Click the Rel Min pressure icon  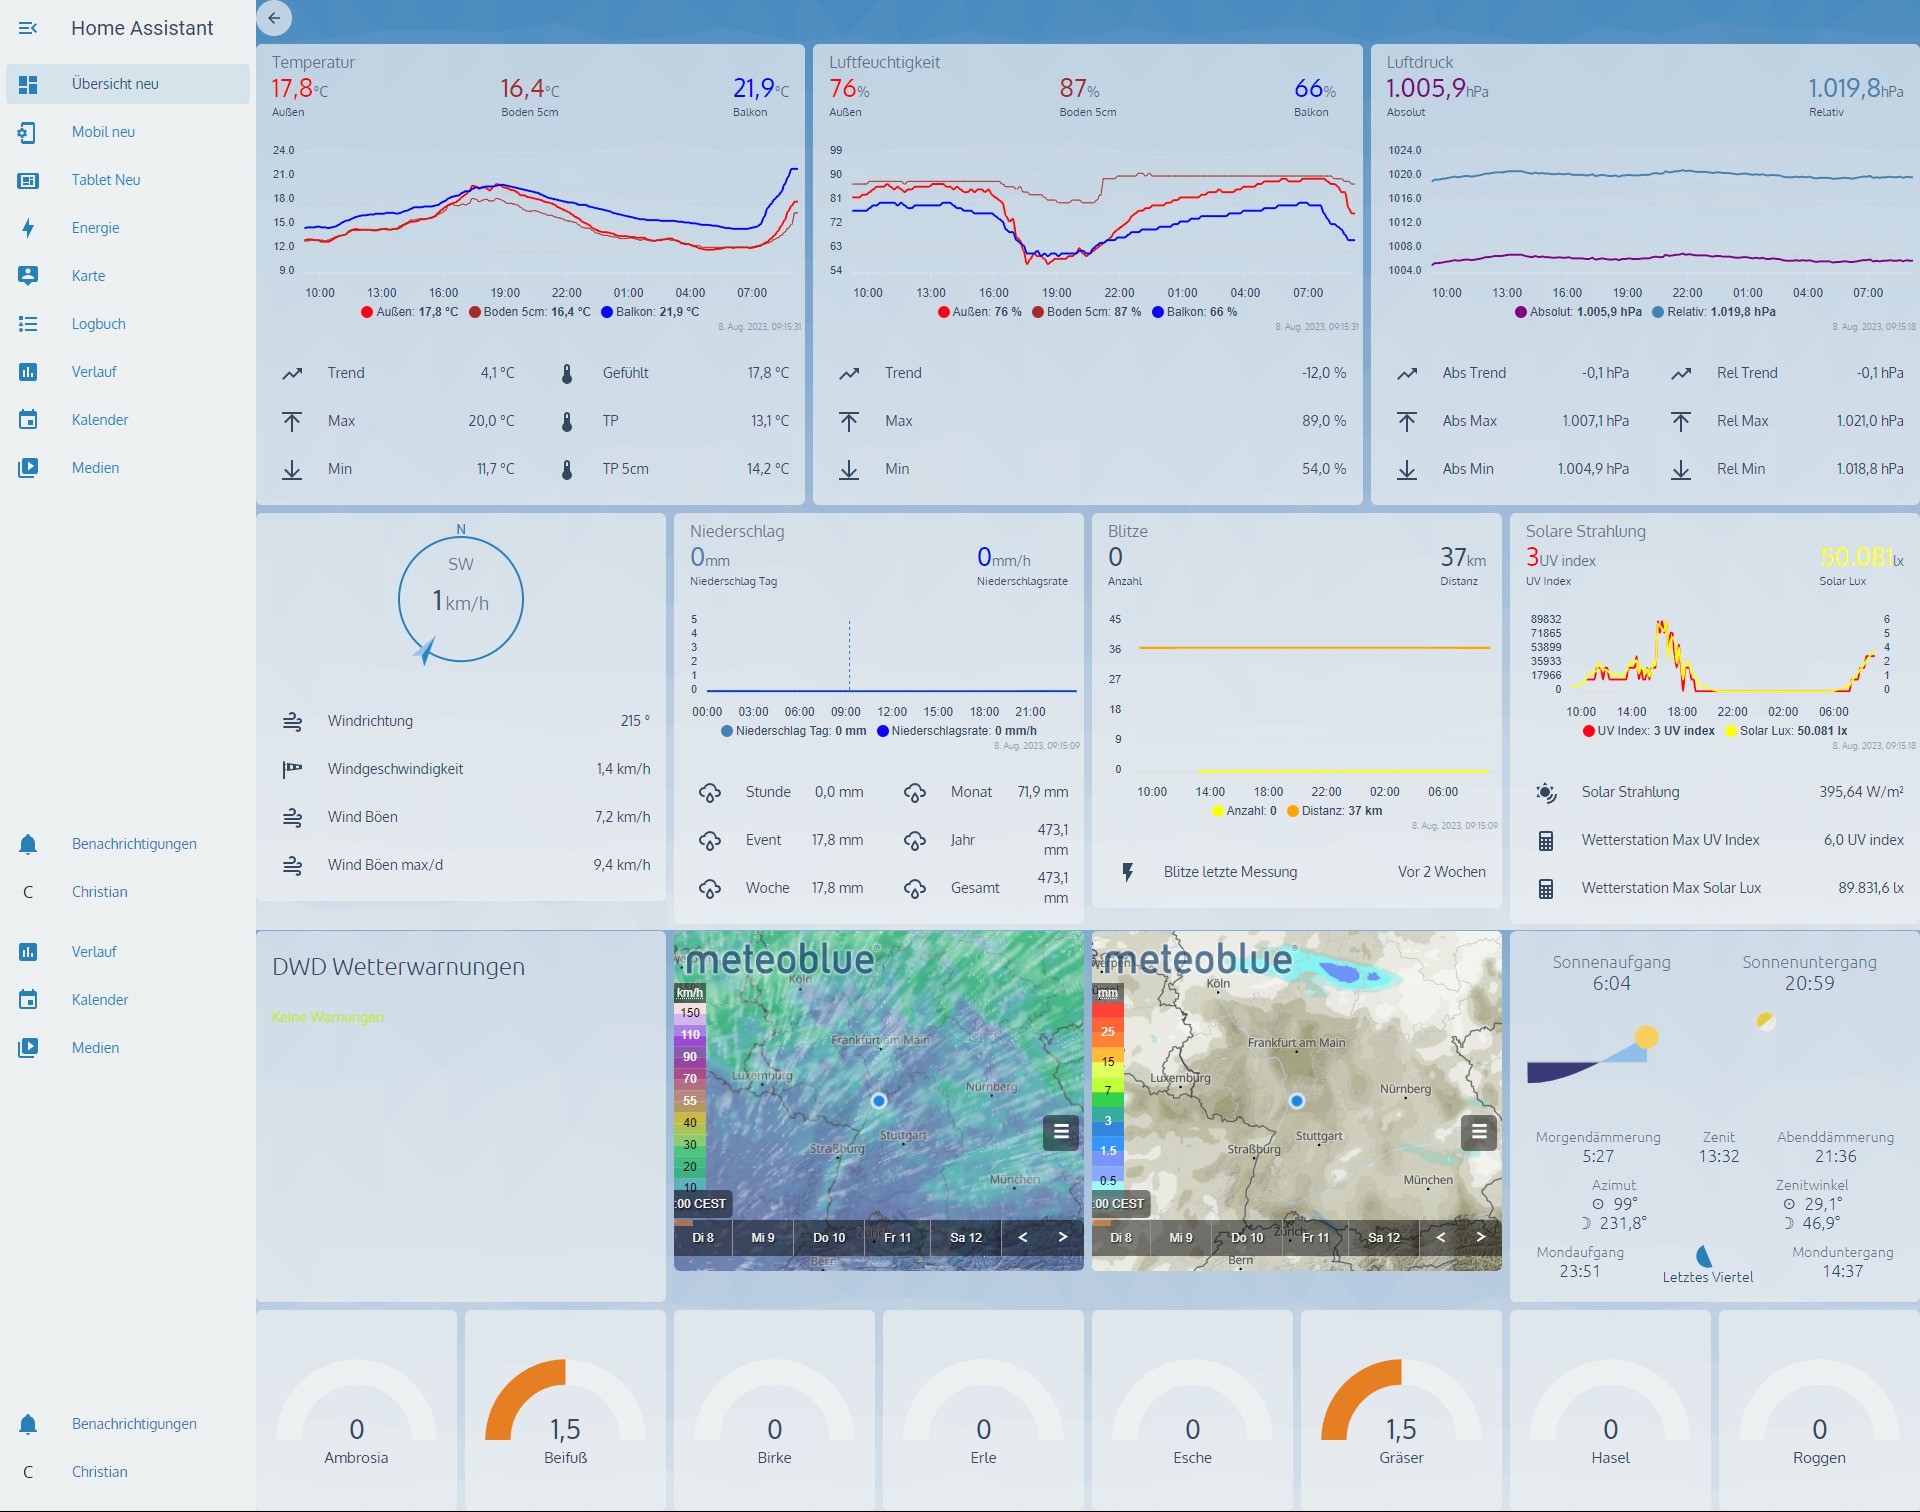(1681, 469)
